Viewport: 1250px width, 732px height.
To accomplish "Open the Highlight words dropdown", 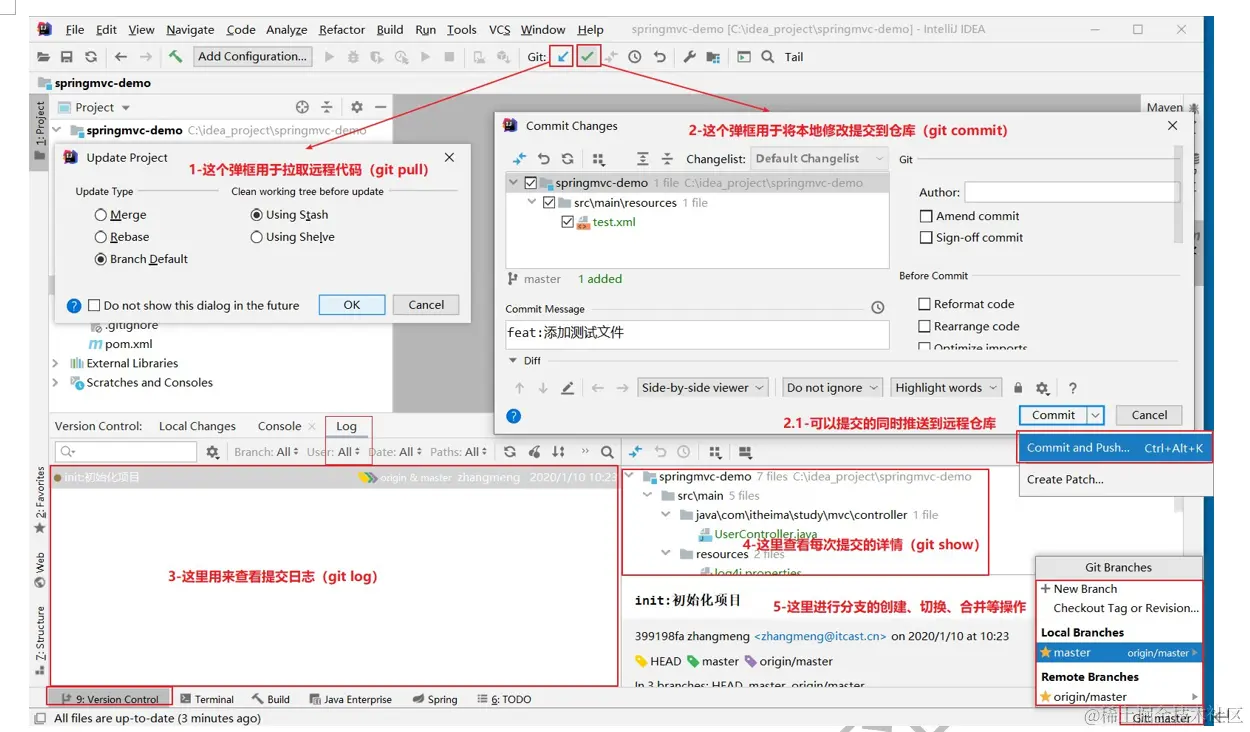I will pos(946,388).
